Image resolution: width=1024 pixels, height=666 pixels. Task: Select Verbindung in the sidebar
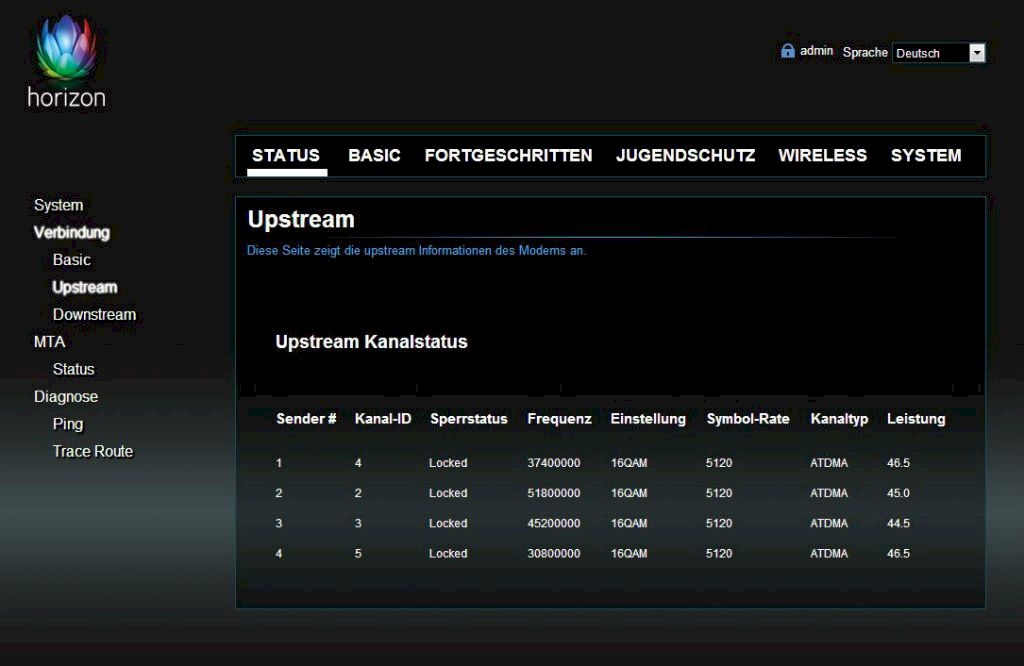tap(71, 233)
